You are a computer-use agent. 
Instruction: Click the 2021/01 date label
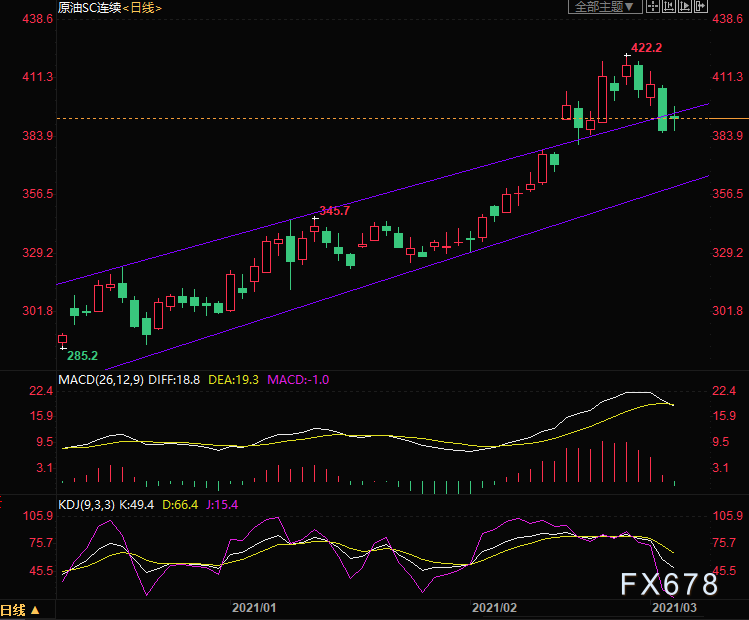click(x=254, y=608)
